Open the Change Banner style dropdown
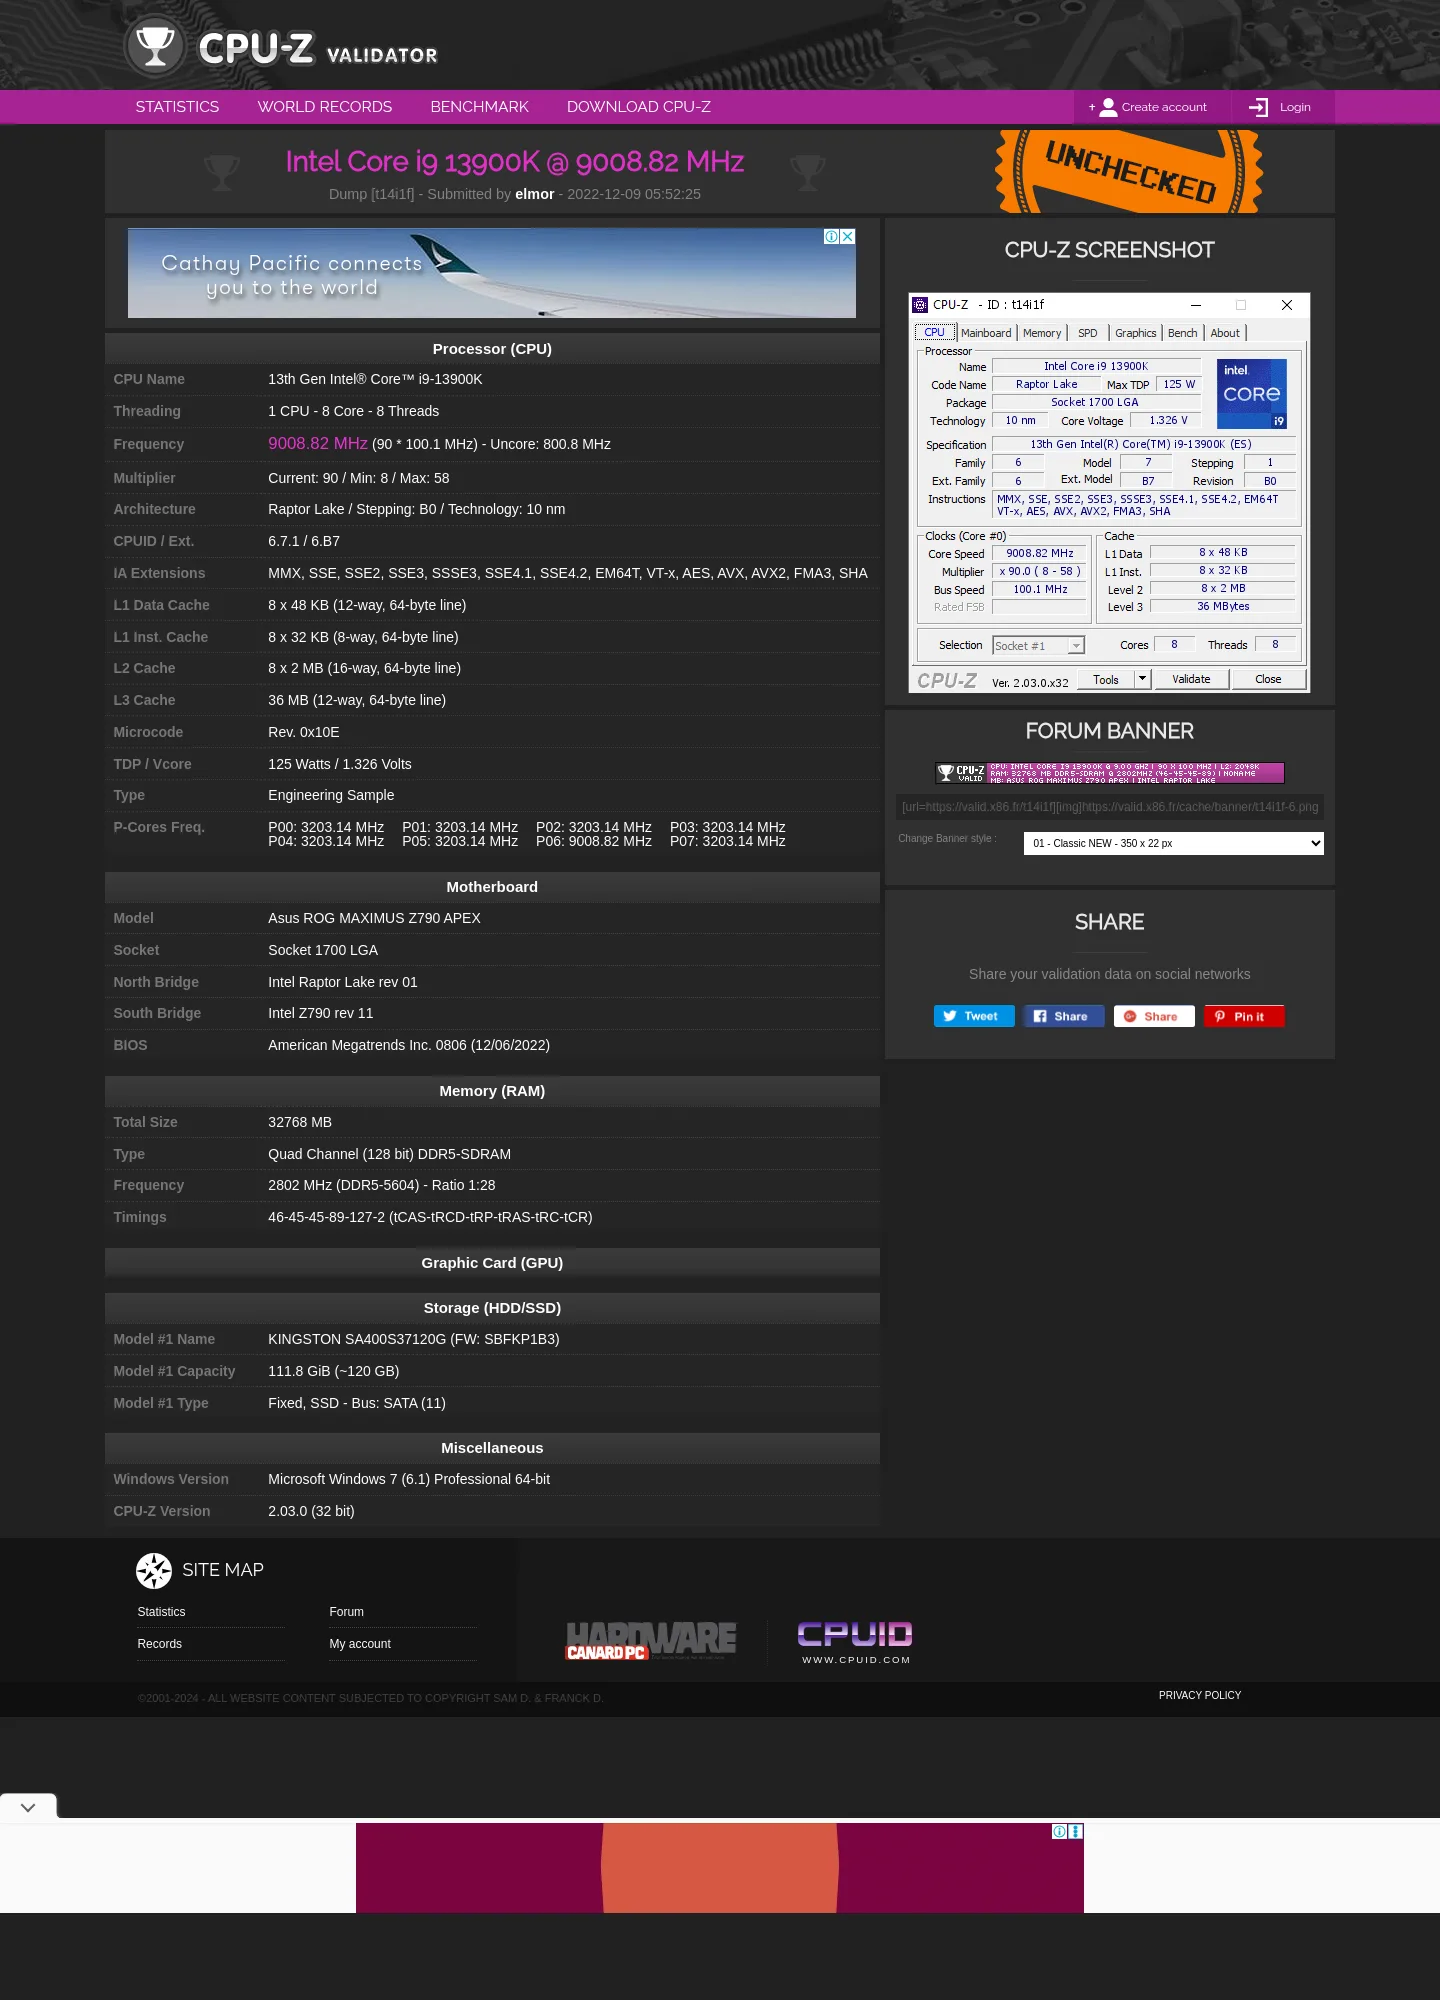 [1173, 843]
